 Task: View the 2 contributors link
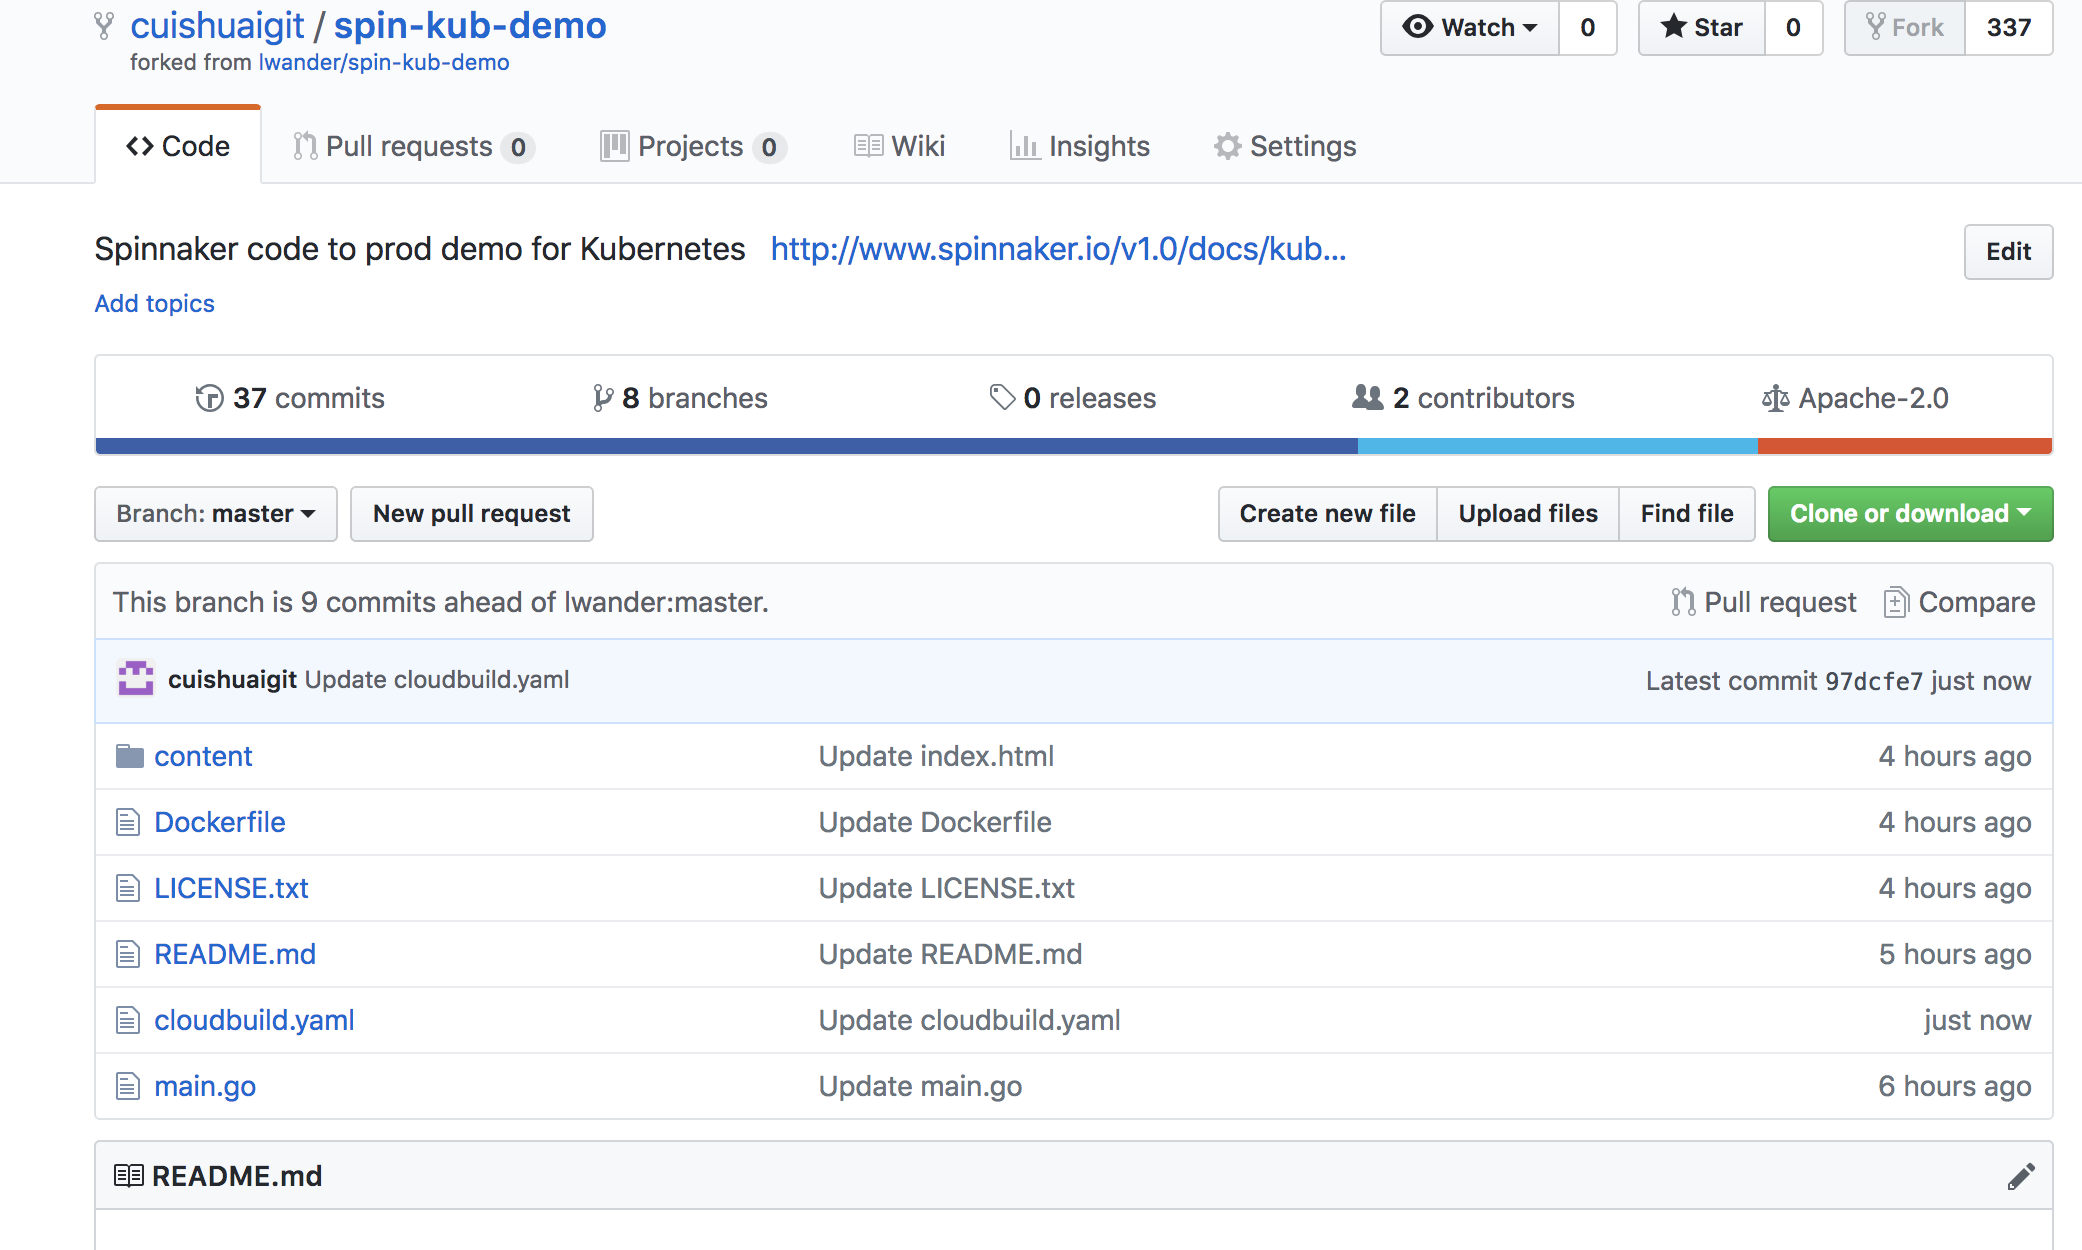coord(1463,398)
